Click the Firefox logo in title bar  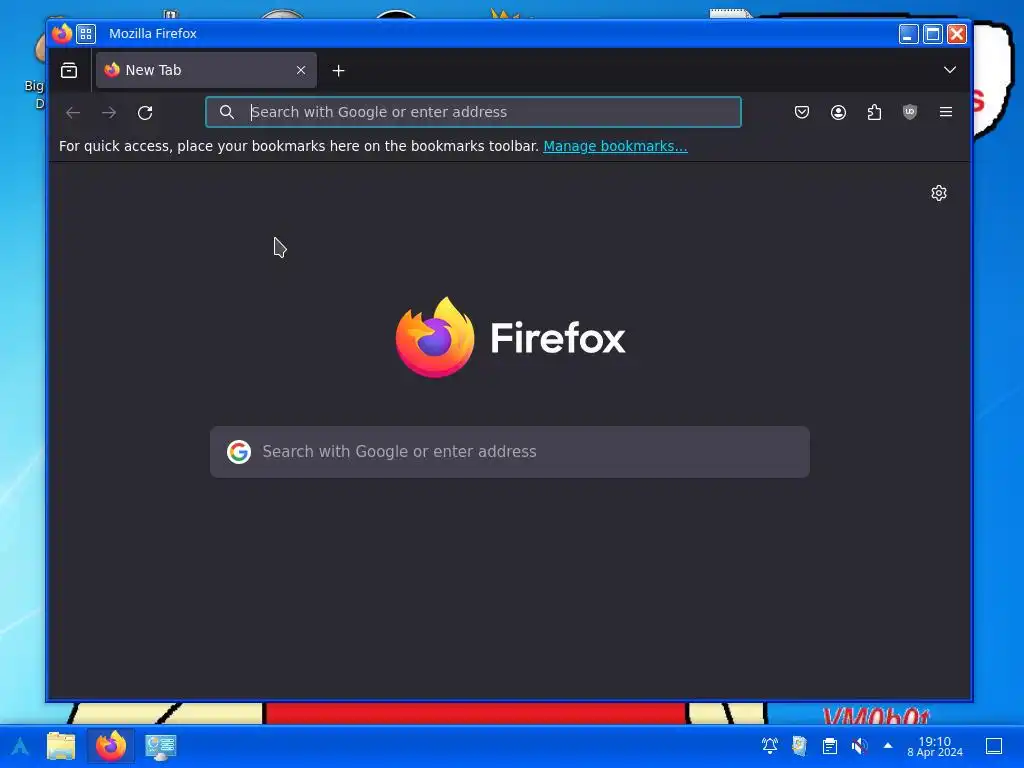(x=61, y=33)
